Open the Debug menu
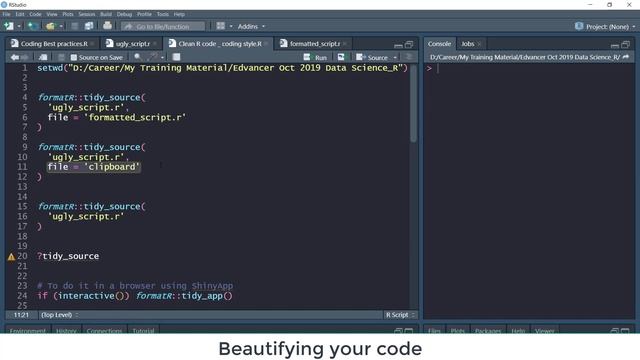640x360 pixels. click(x=124, y=14)
